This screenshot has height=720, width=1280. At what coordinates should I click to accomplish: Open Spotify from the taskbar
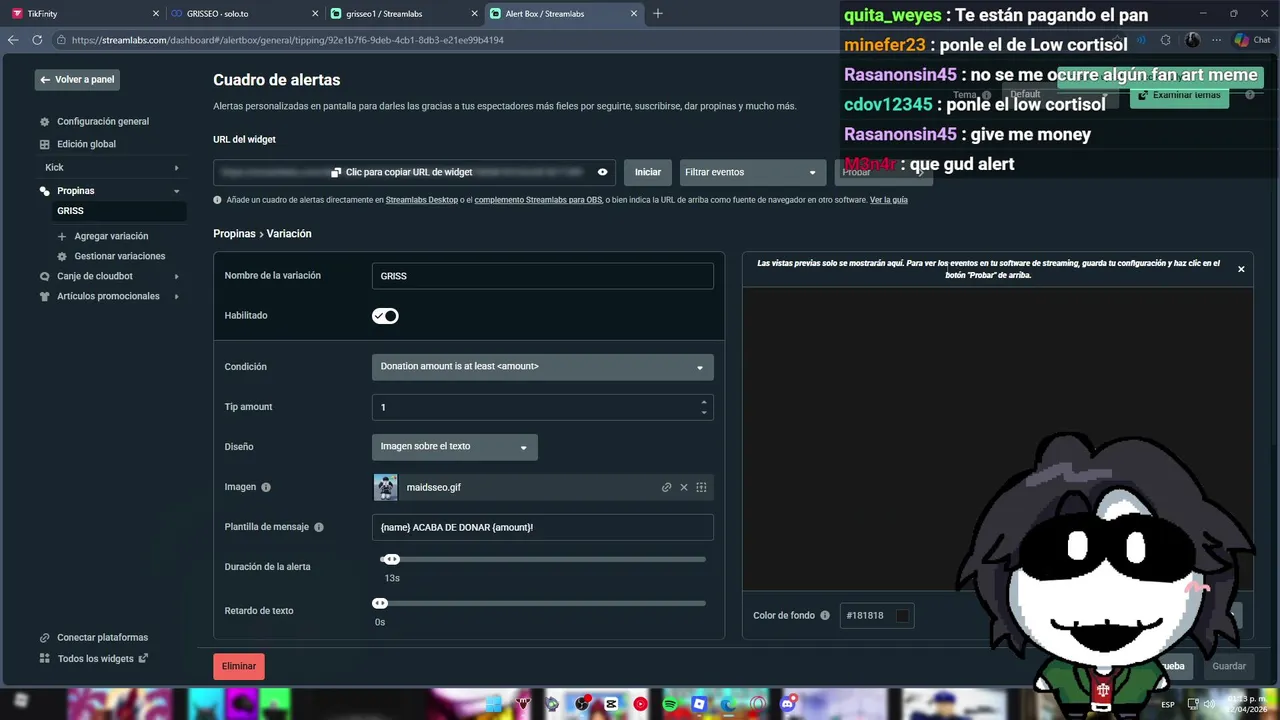coord(670,704)
